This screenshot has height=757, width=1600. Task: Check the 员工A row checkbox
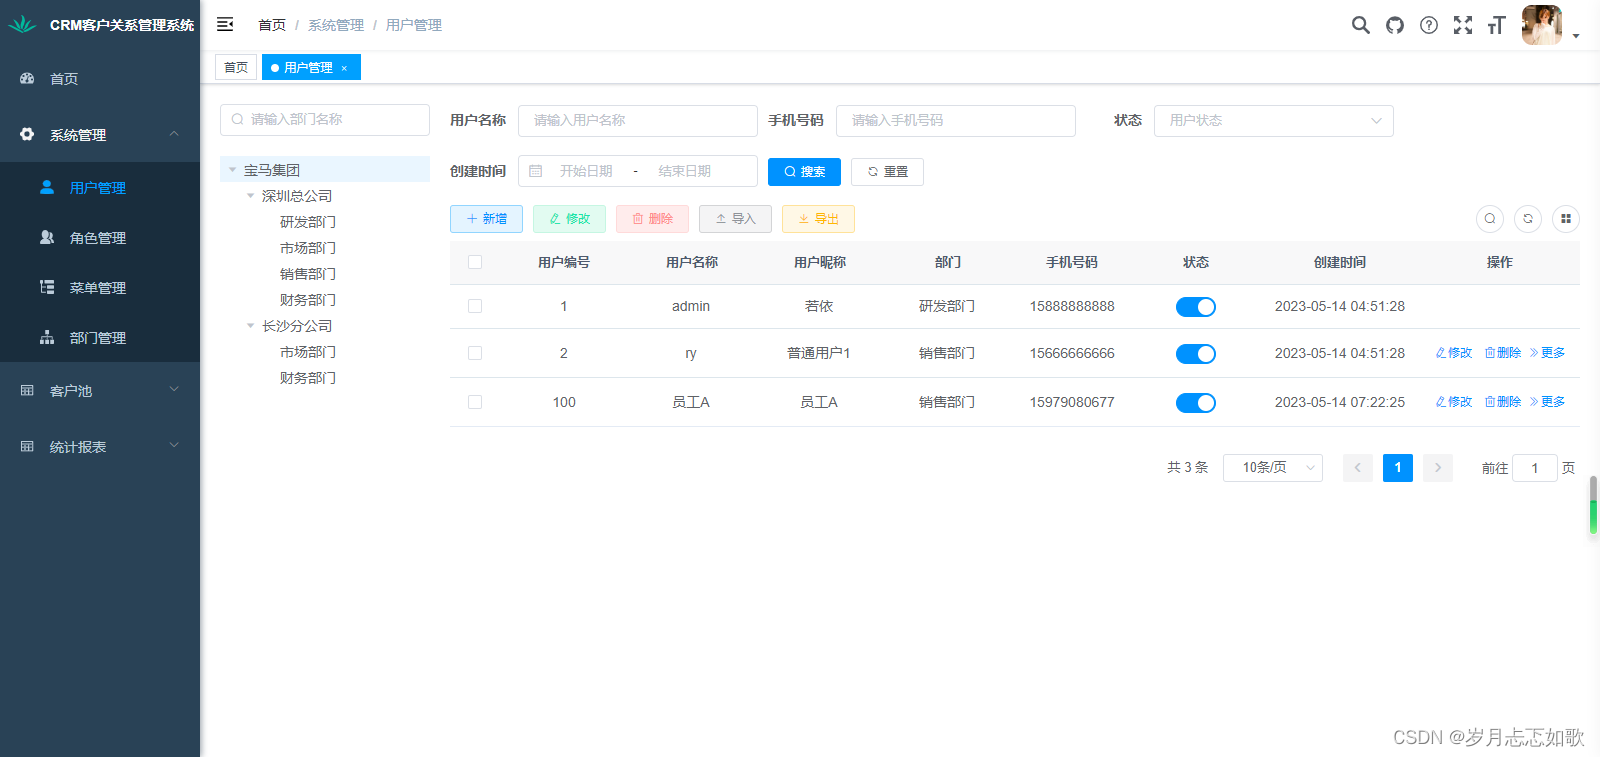[x=475, y=402]
